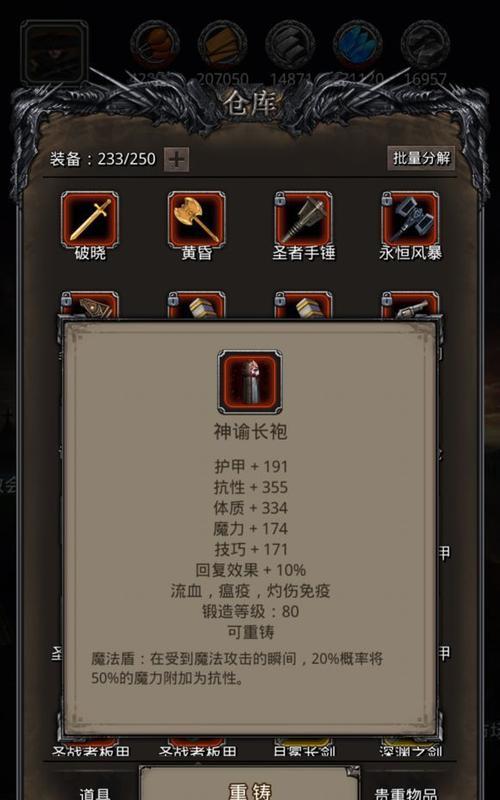This screenshot has height=800, width=500.
Task: Click the wooden planks resource icon
Action: [x=222, y=45]
